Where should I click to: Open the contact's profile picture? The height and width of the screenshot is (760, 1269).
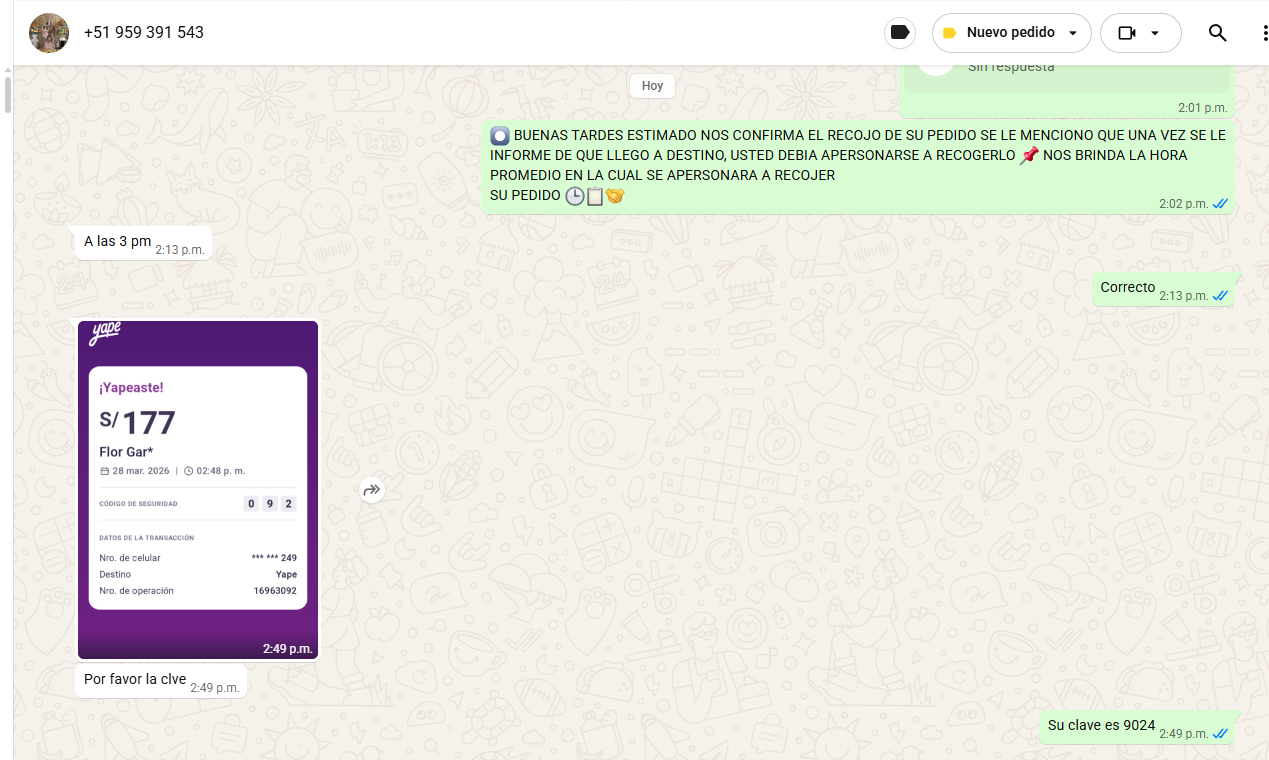coord(49,33)
